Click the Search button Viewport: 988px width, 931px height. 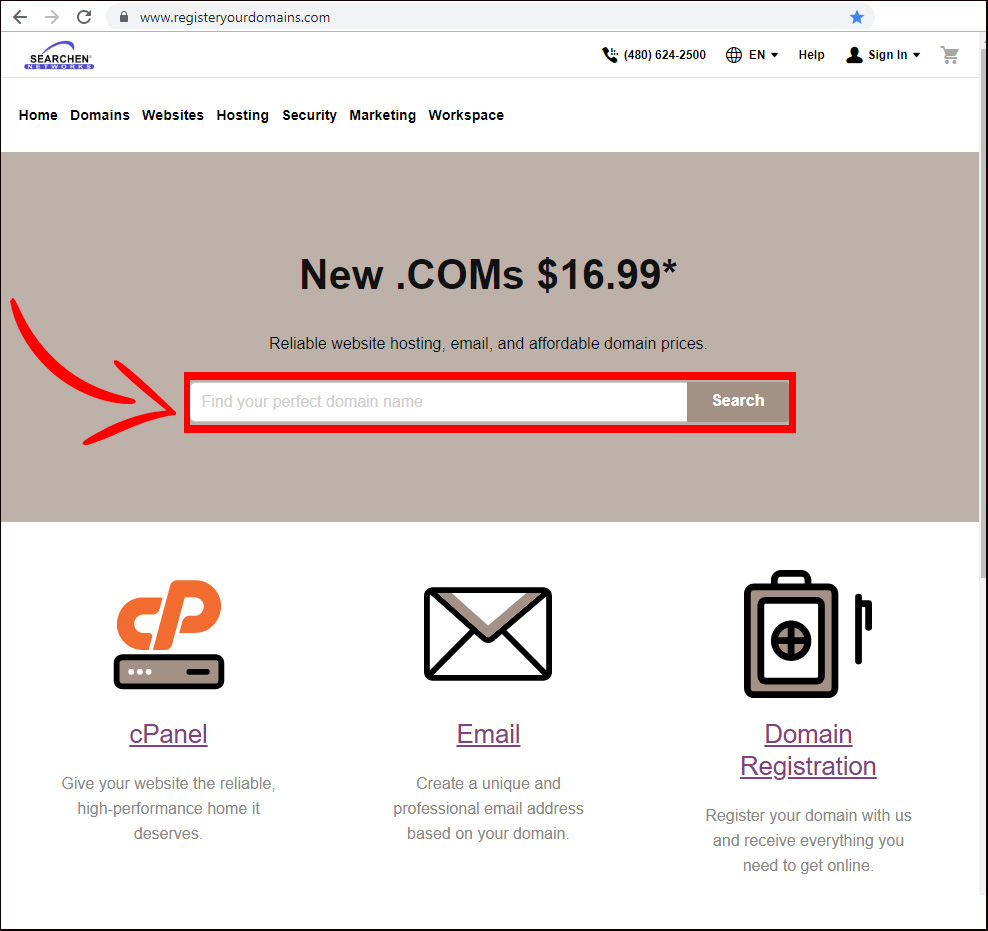[738, 401]
